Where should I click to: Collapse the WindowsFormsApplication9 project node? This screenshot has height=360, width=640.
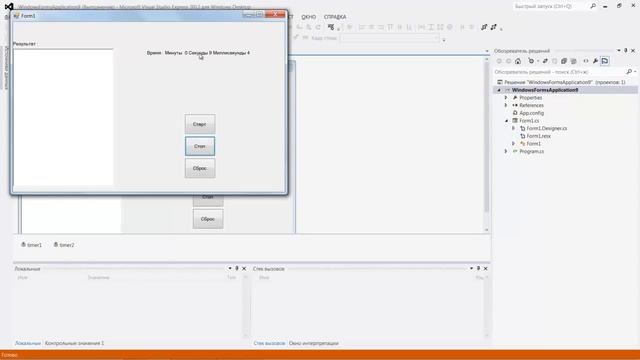point(499,90)
